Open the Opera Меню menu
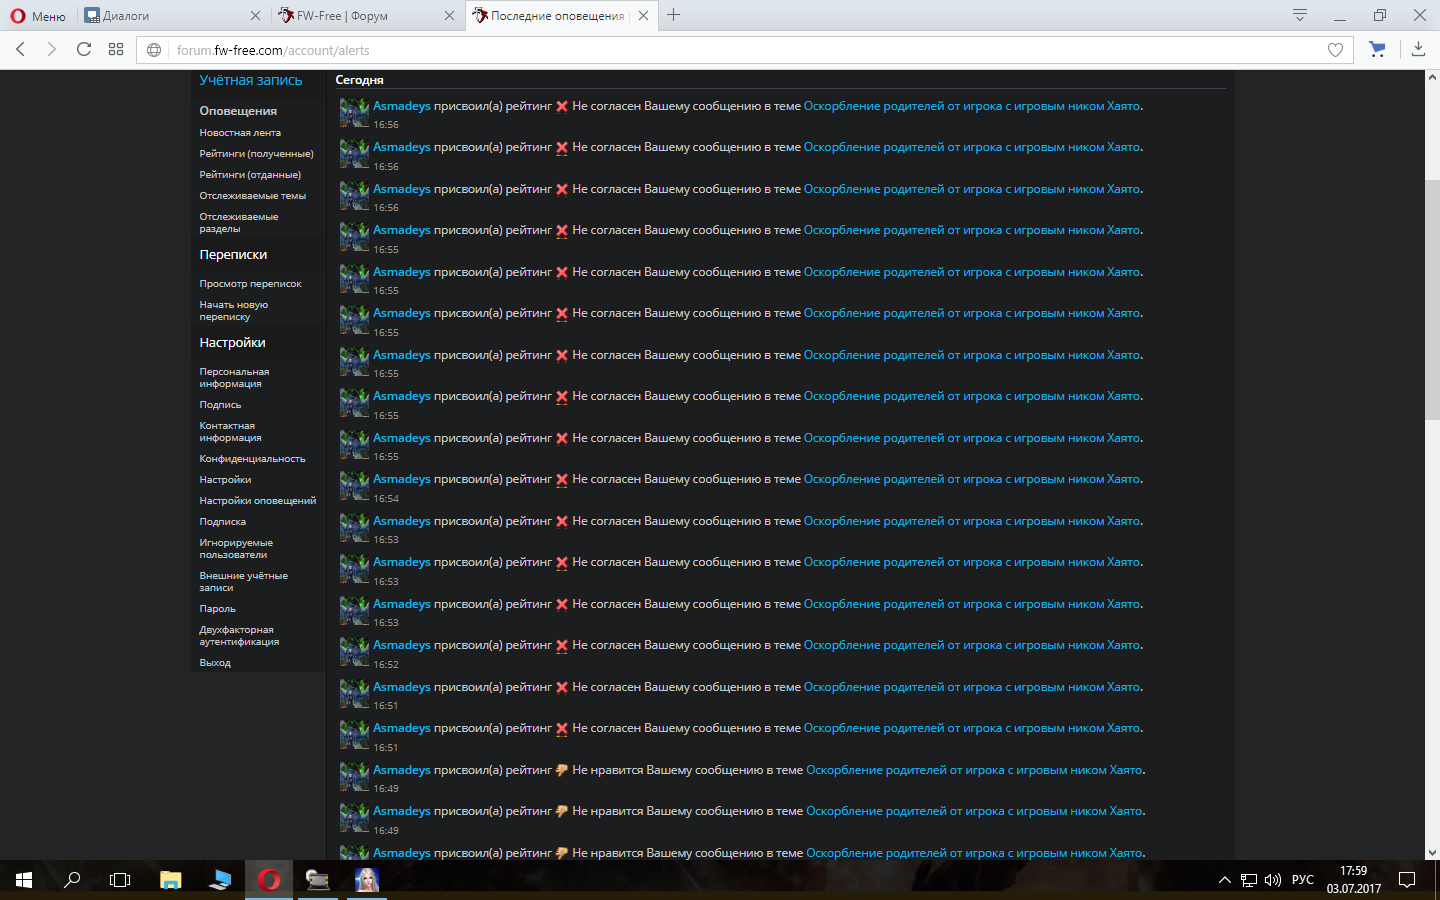The image size is (1440, 900). [38, 16]
